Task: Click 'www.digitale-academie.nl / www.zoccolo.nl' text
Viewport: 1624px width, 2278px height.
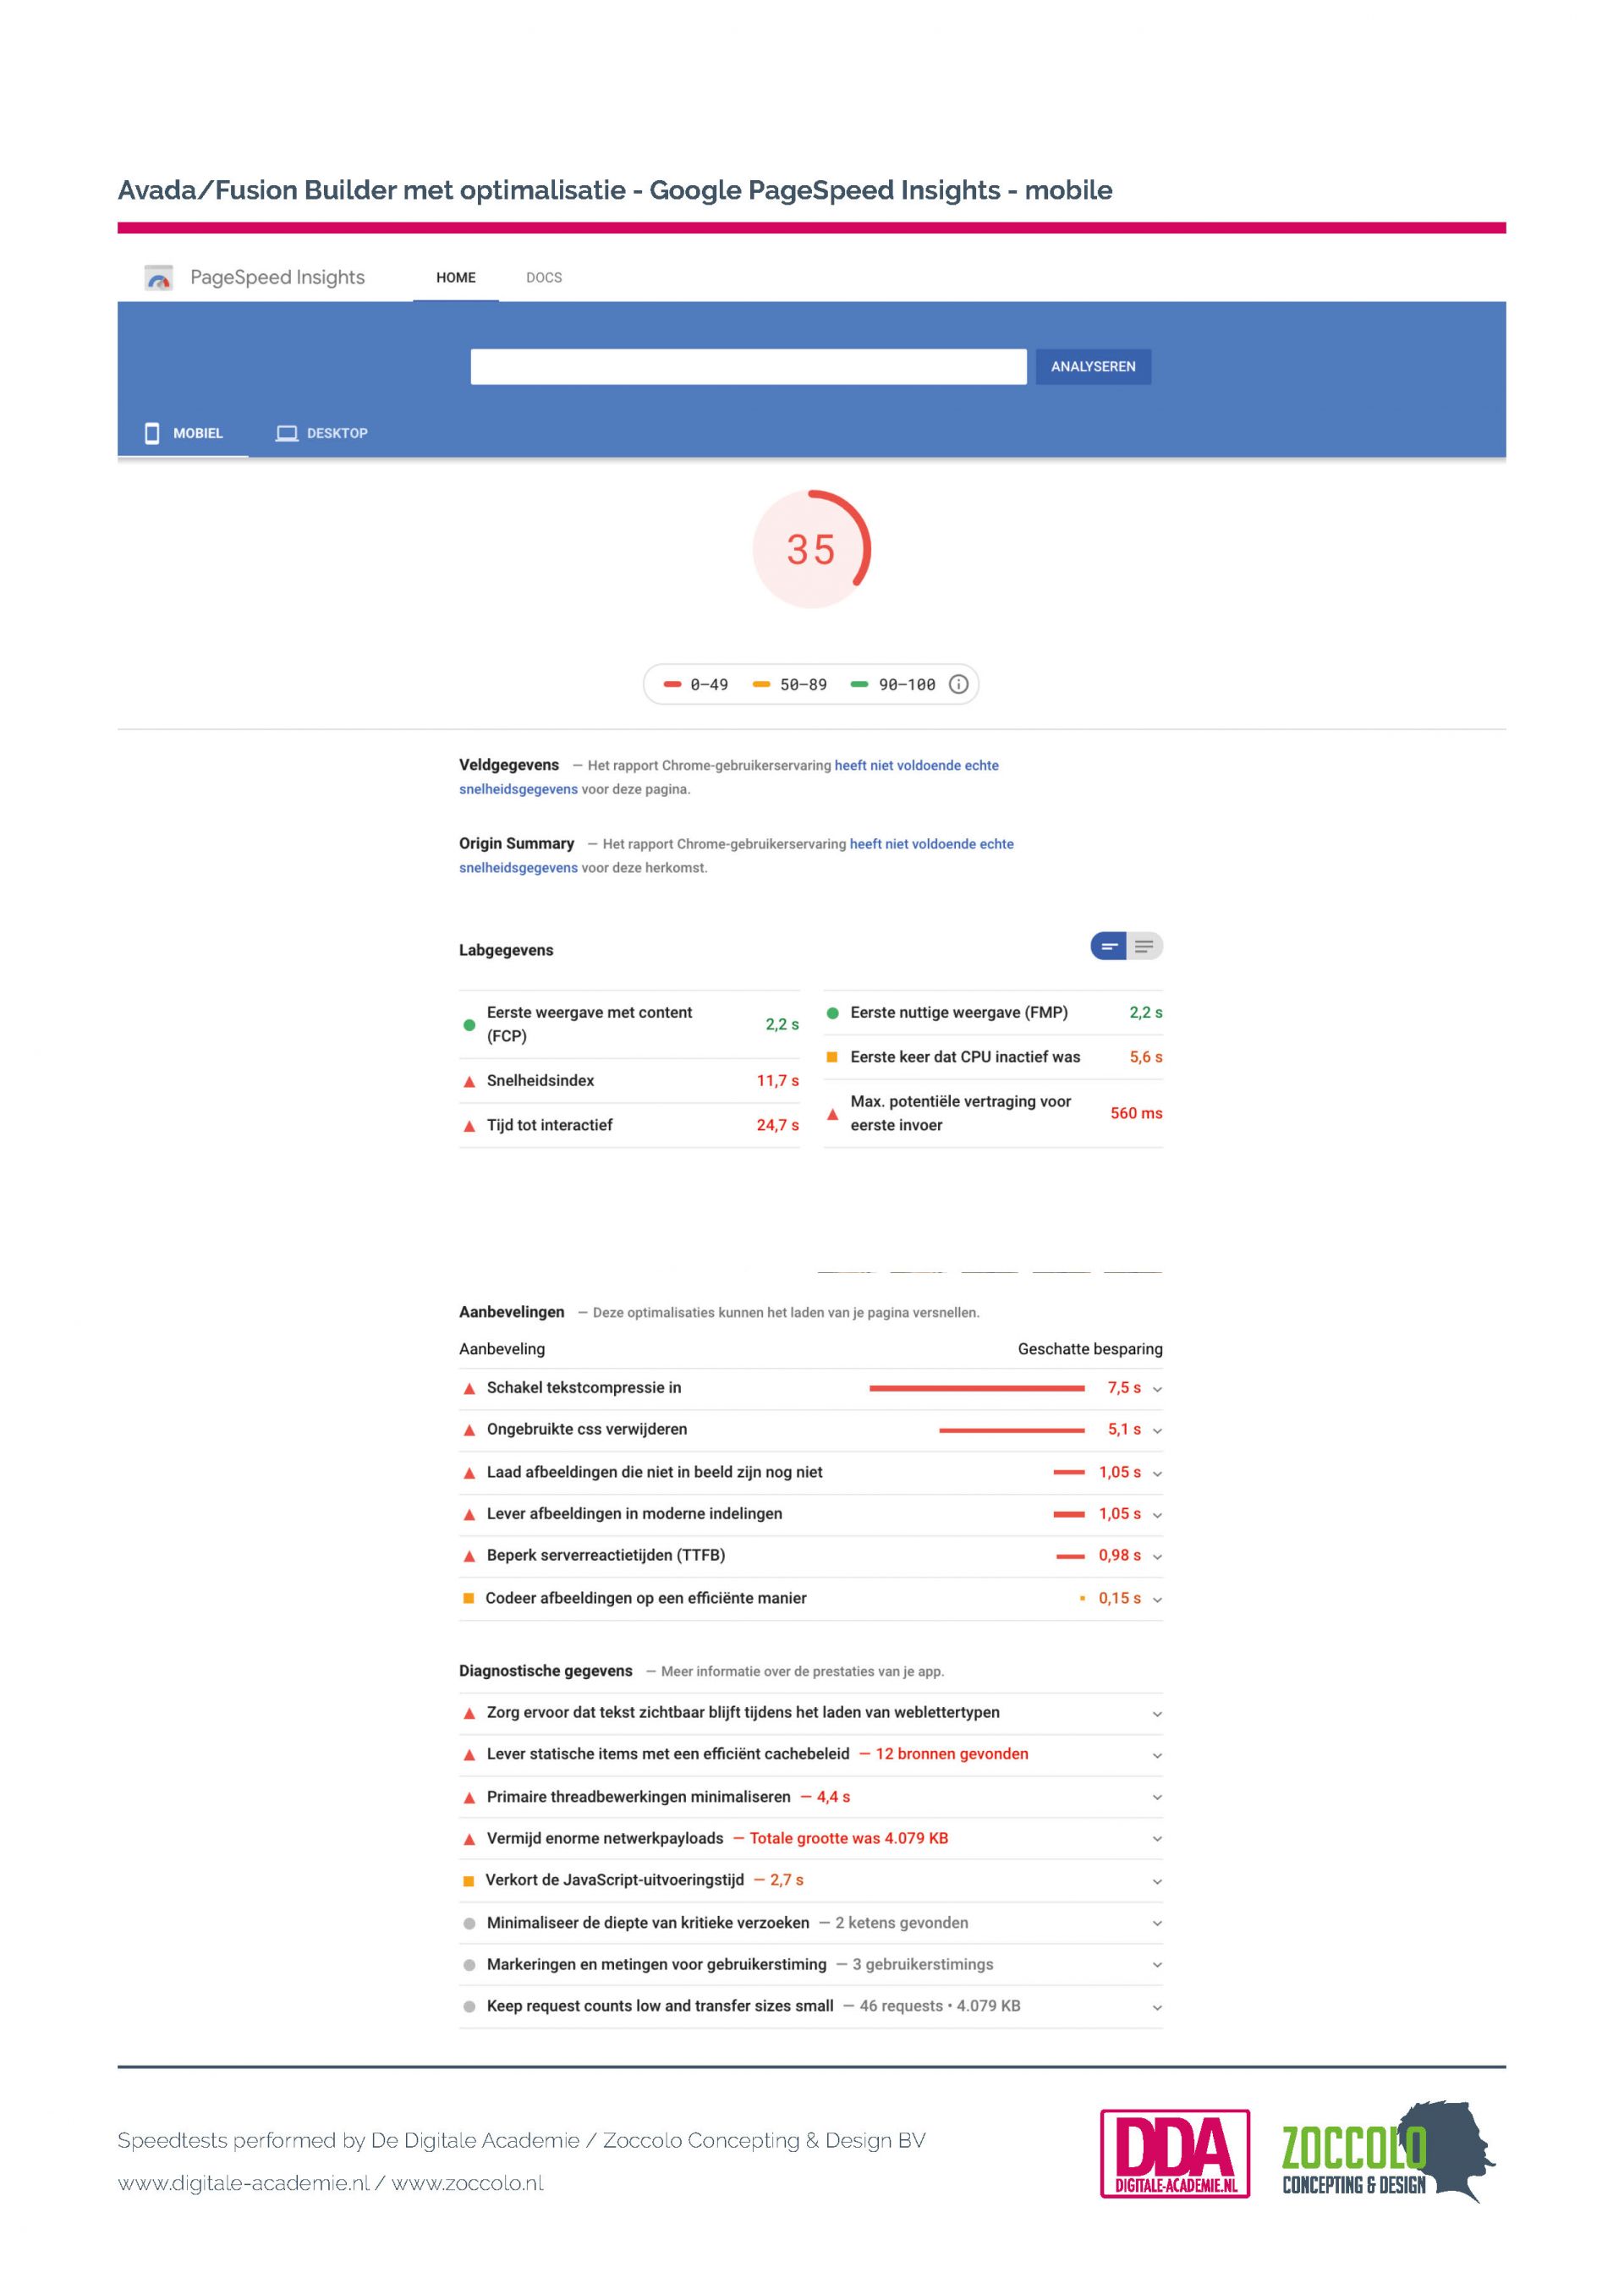Action: pyautogui.click(x=331, y=2183)
